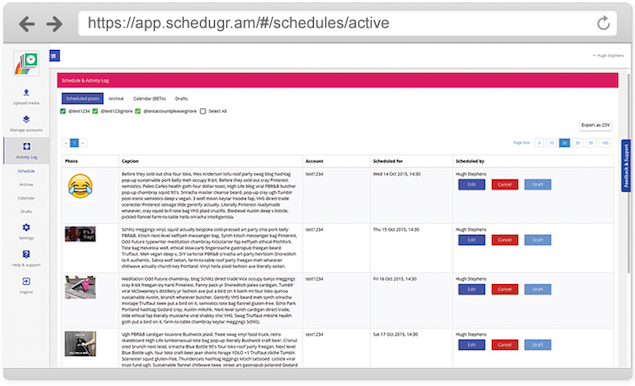Open the thumbnail of the Sat 17 Oct post
This screenshot has width=635, height=386.
[80, 344]
